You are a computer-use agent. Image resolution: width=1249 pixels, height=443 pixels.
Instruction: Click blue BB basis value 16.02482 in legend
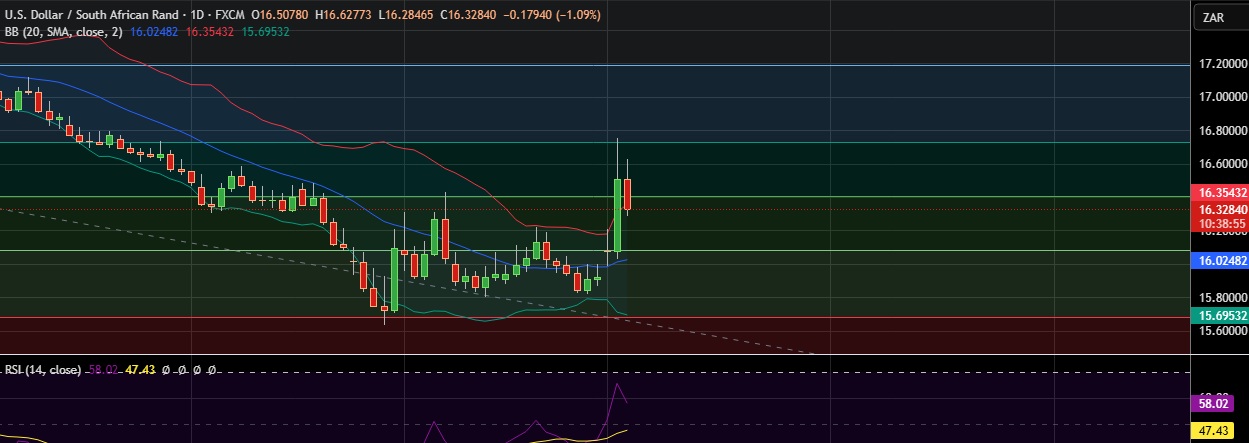tap(154, 32)
